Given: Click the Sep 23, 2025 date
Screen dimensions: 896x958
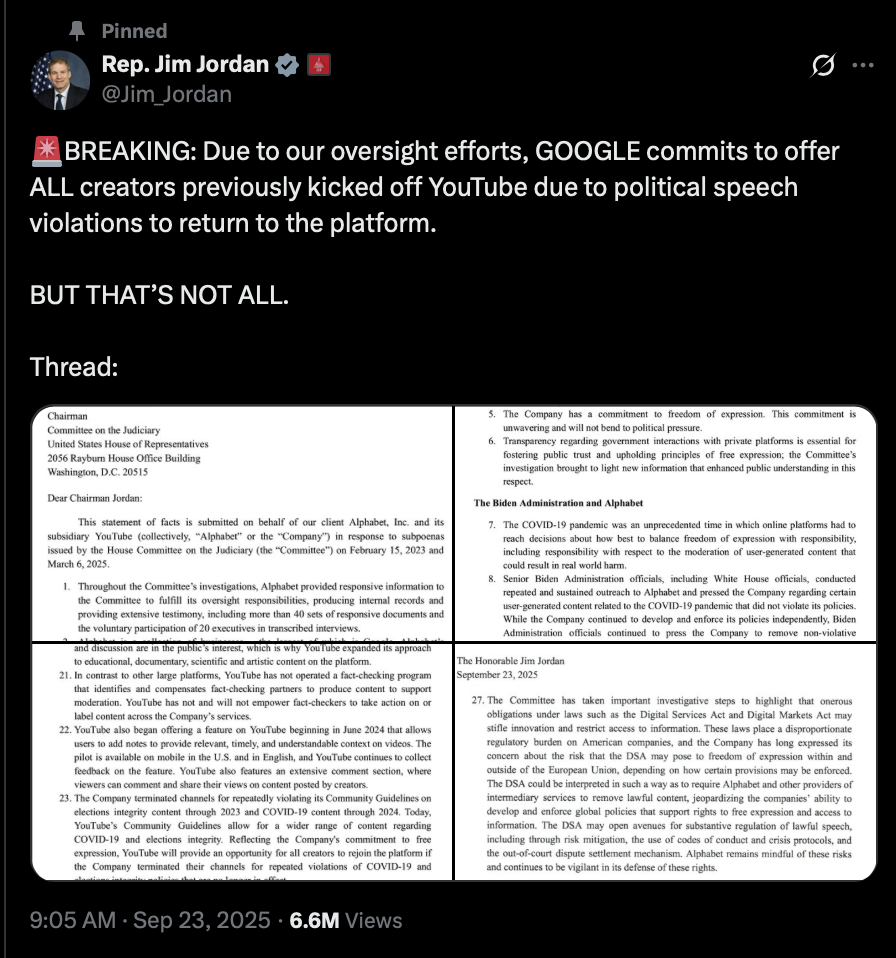Looking at the screenshot, I should 204,919.
